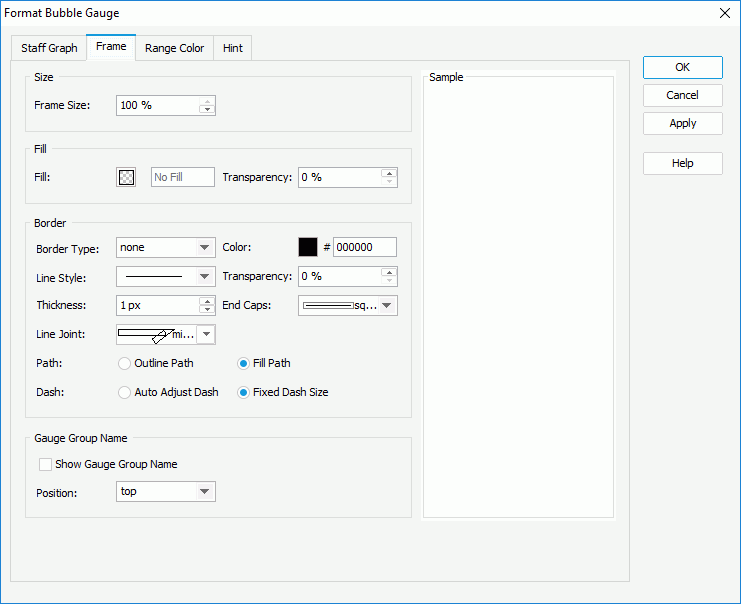
Task: Open the Range Color tab
Action: pos(174,48)
